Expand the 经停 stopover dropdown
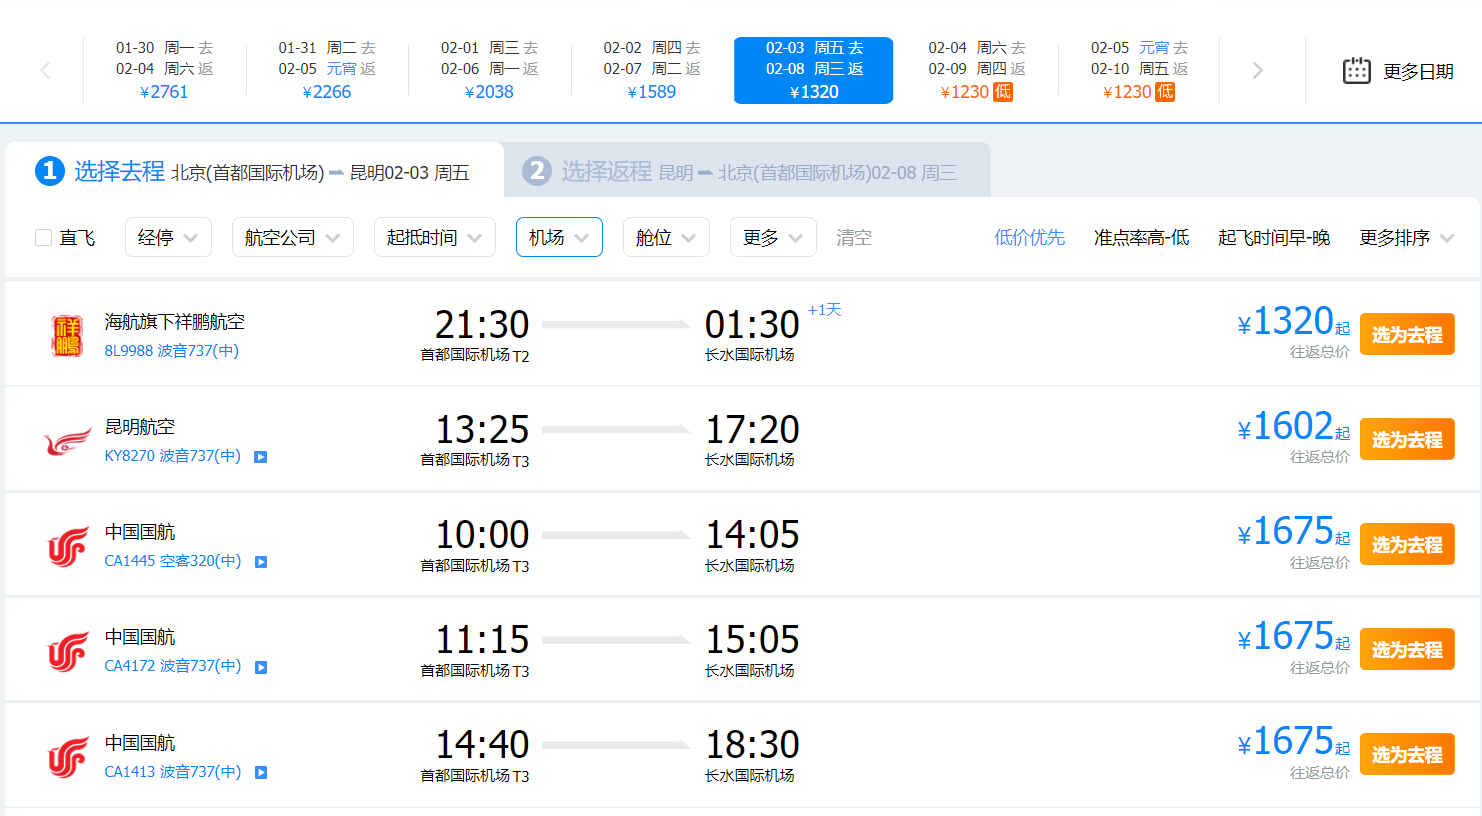1482x816 pixels. point(168,238)
